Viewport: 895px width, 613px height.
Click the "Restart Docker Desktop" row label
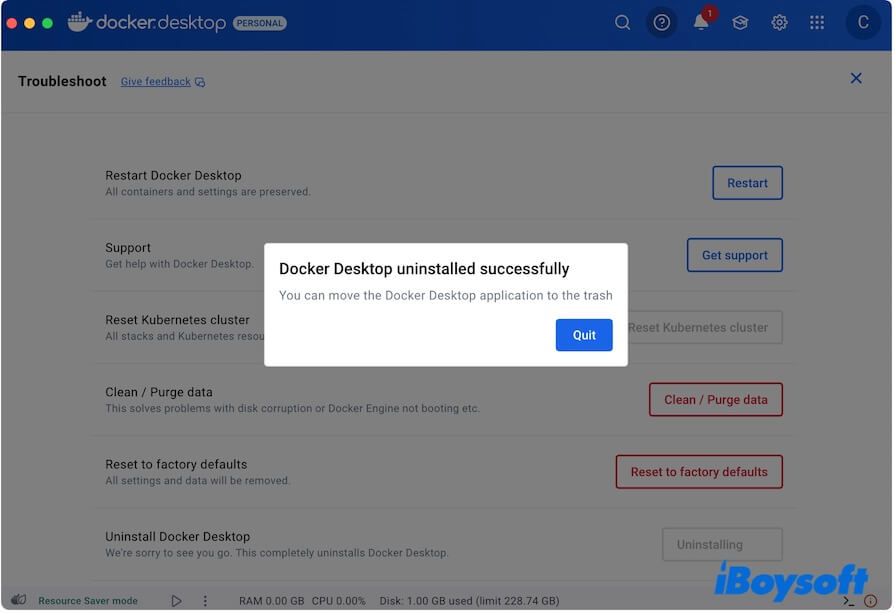pos(174,176)
